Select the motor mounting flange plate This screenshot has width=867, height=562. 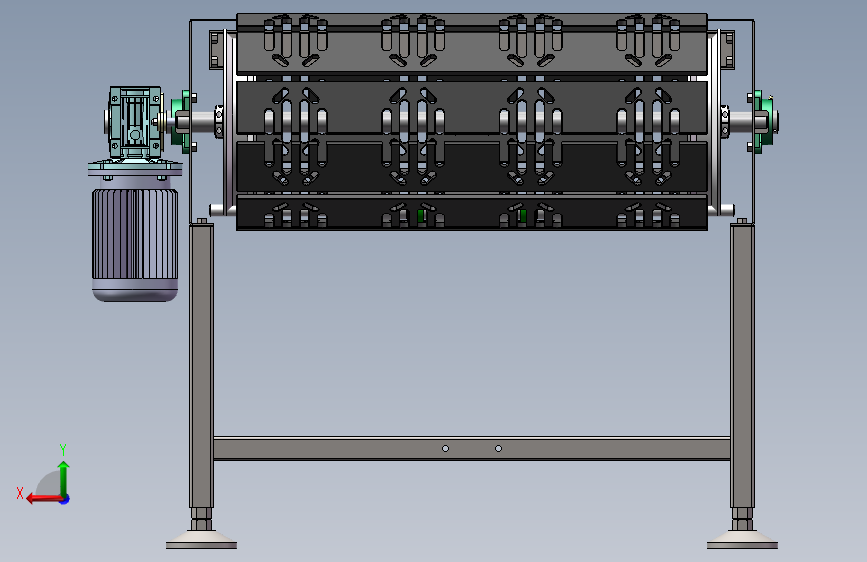135,168
